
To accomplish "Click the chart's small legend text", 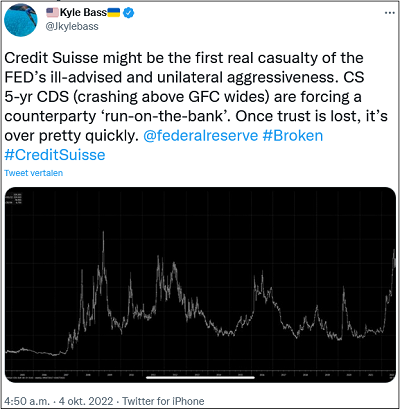I will pos(14,198).
